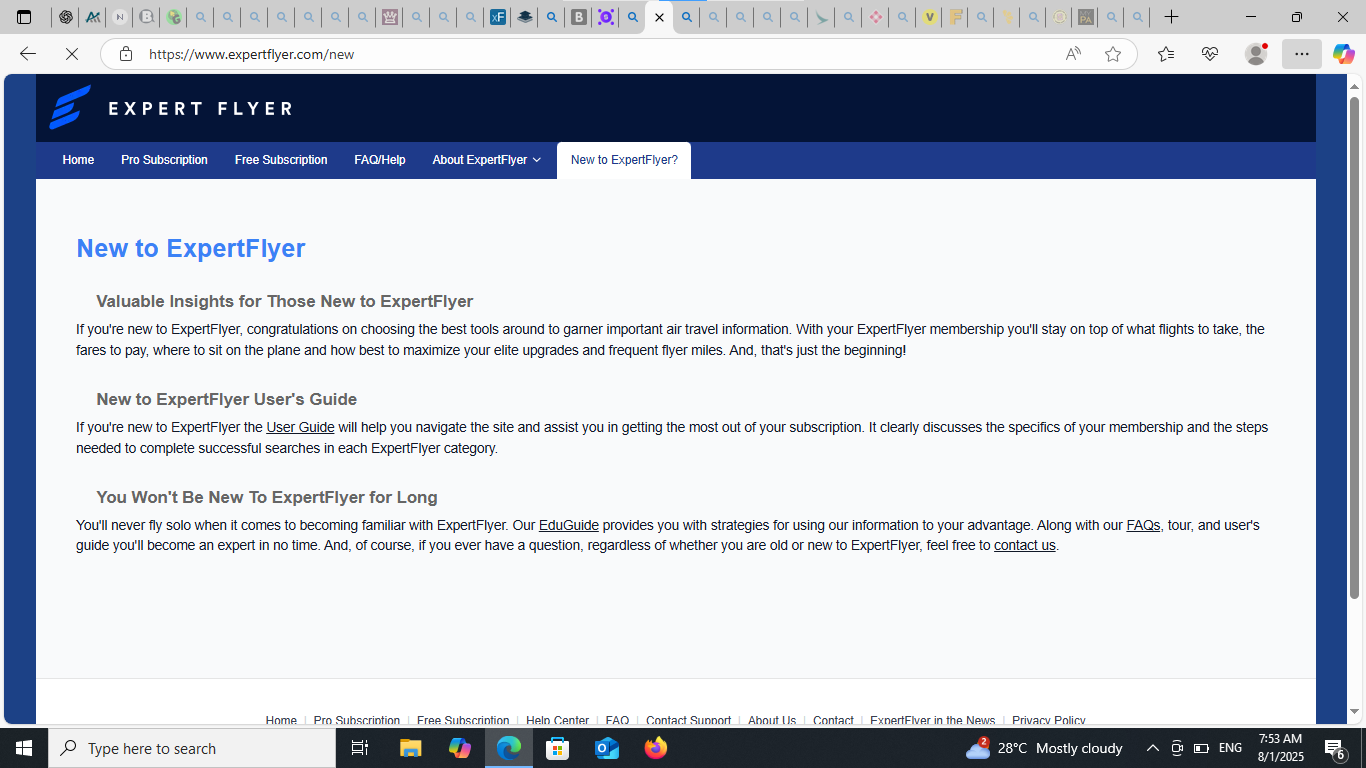This screenshot has height=768, width=1366.
Task: Switch the ENG input language indicator
Action: click(x=1231, y=748)
